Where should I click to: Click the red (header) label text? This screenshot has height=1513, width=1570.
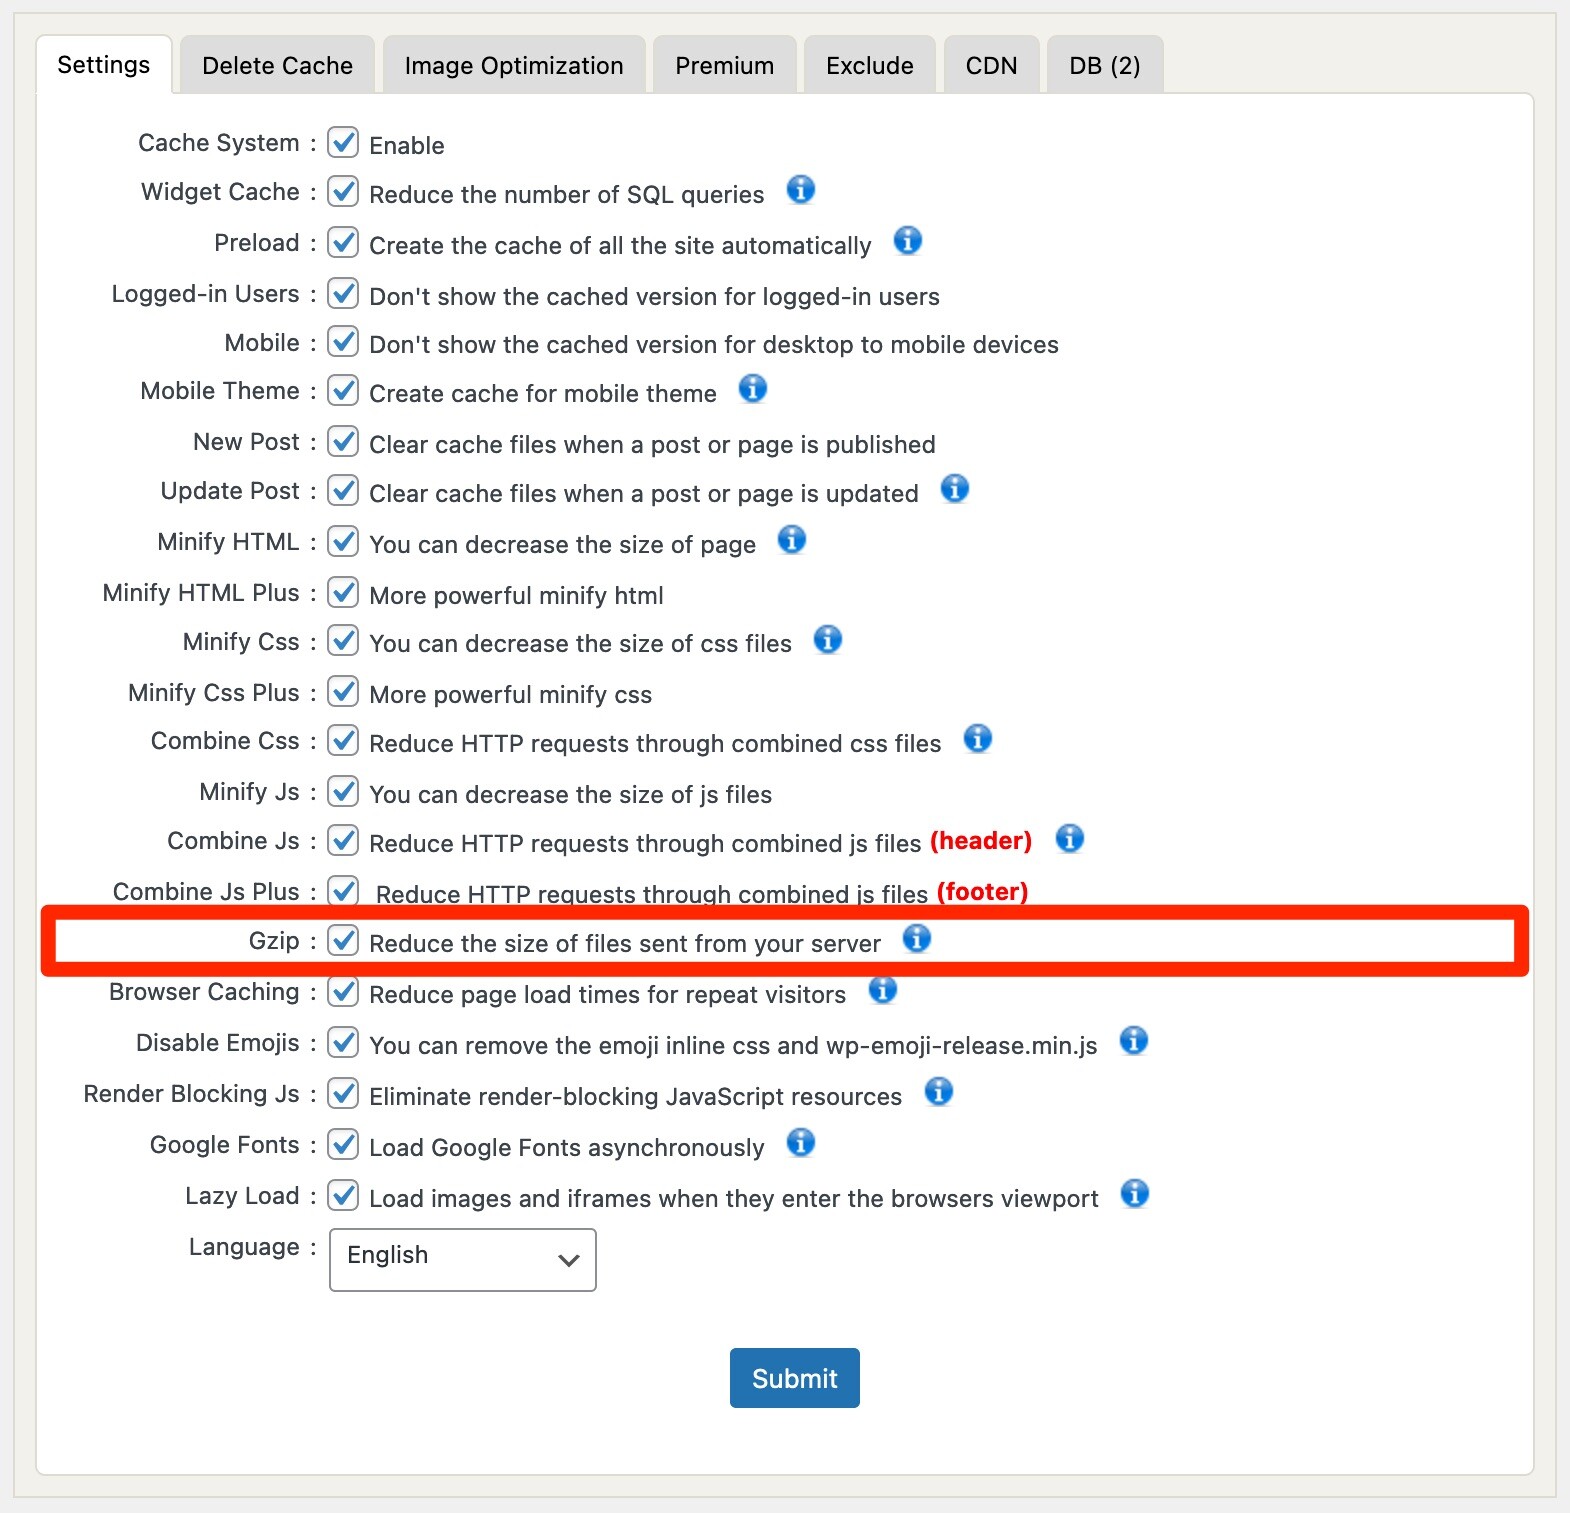coord(981,841)
